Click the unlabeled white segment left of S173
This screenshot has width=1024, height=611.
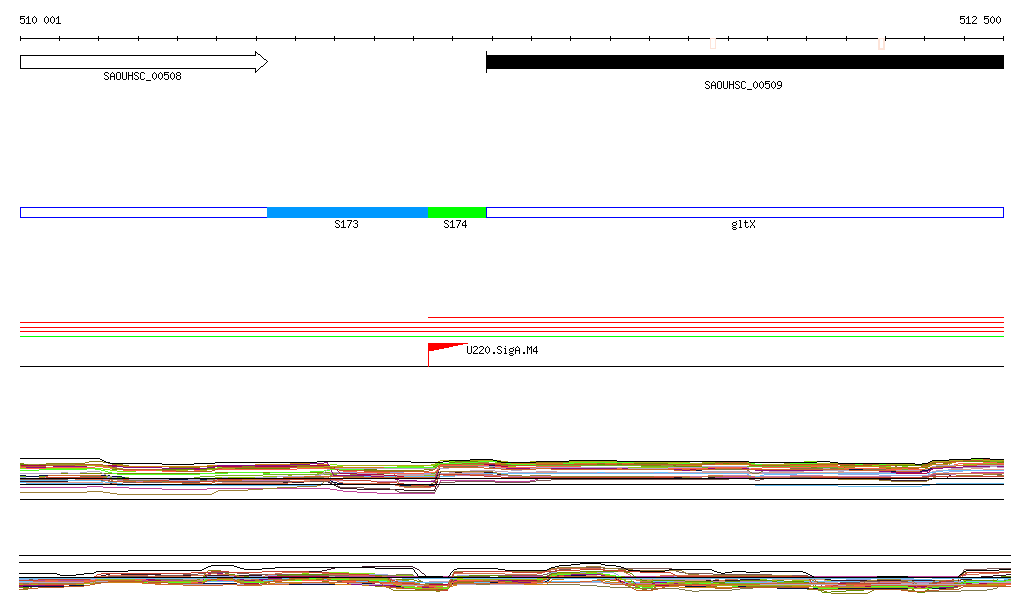pyautogui.click(x=143, y=212)
